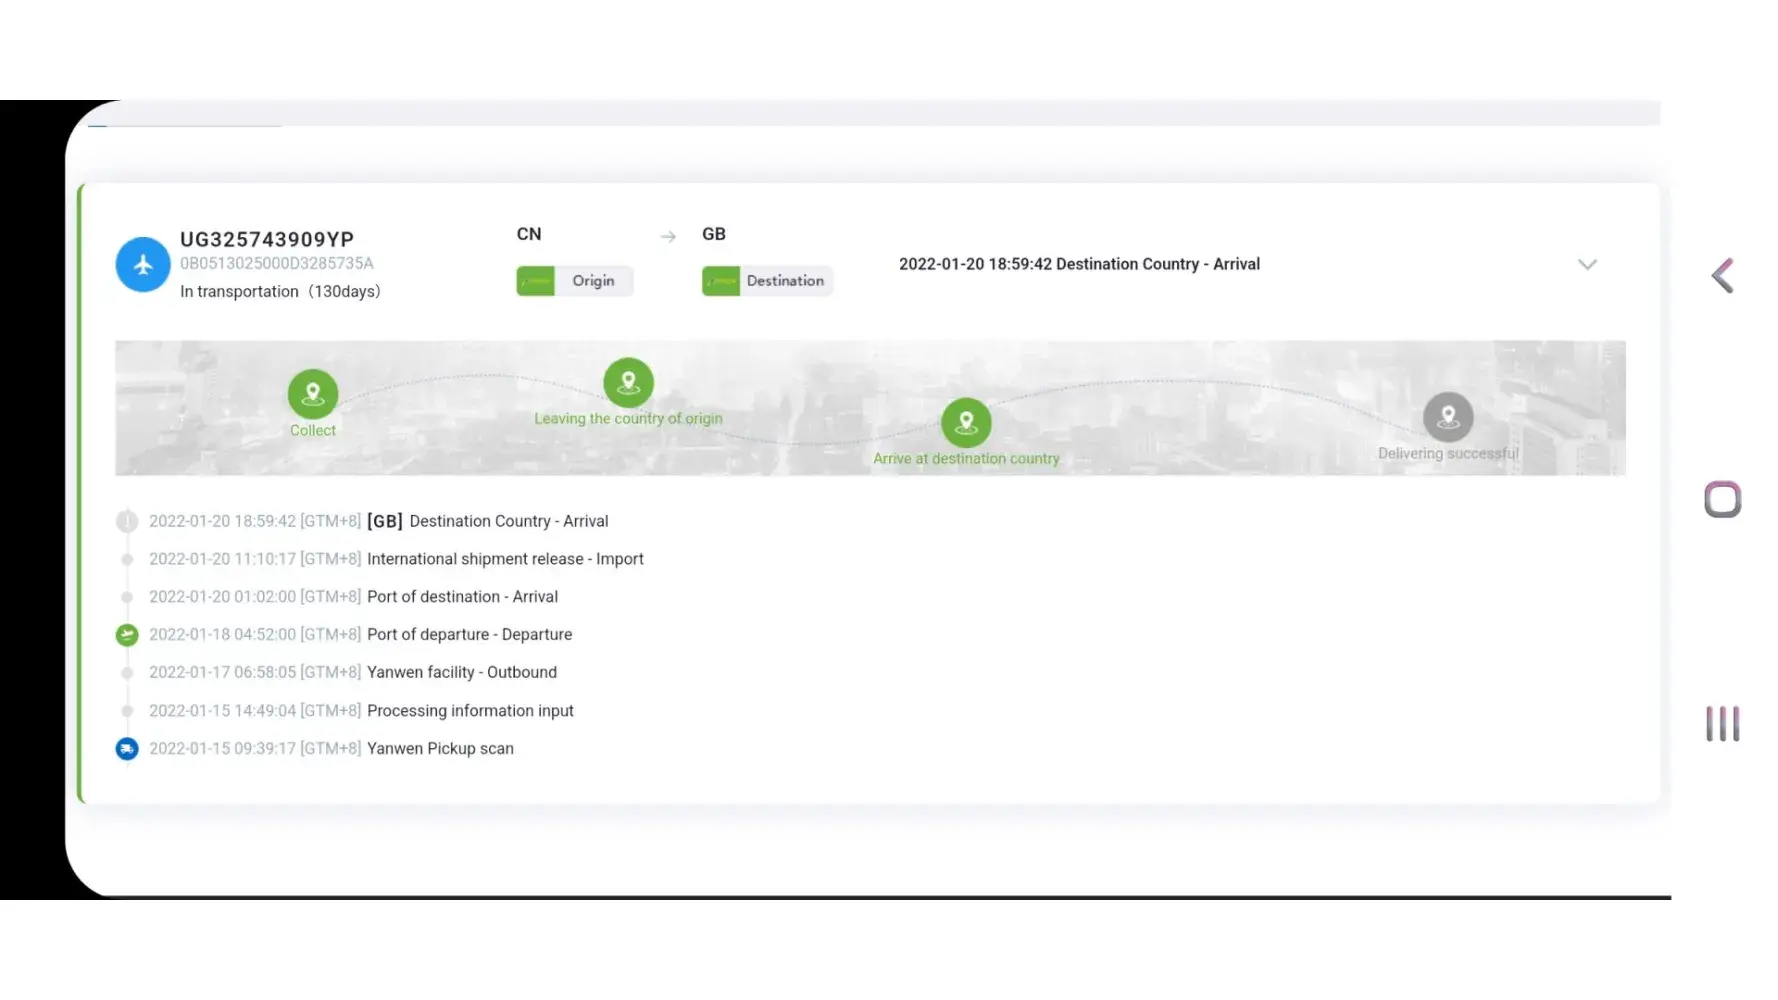
Task: Click the Collect milestone label
Action: [313, 431]
